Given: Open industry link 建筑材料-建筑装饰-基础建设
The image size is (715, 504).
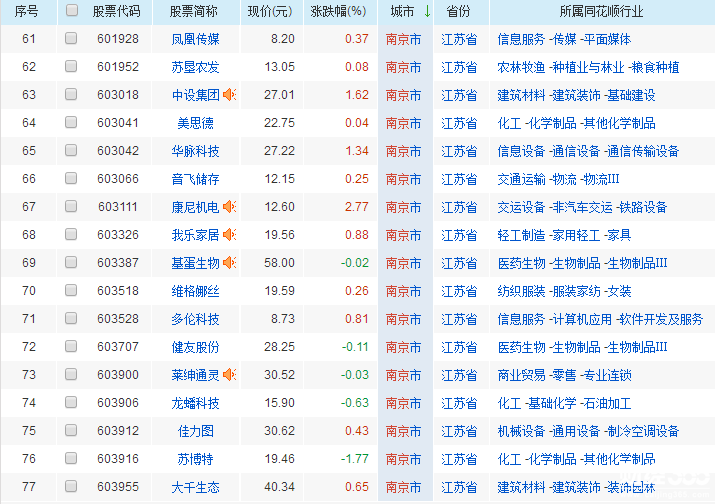Looking at the screenshot, I should [576, 95].
